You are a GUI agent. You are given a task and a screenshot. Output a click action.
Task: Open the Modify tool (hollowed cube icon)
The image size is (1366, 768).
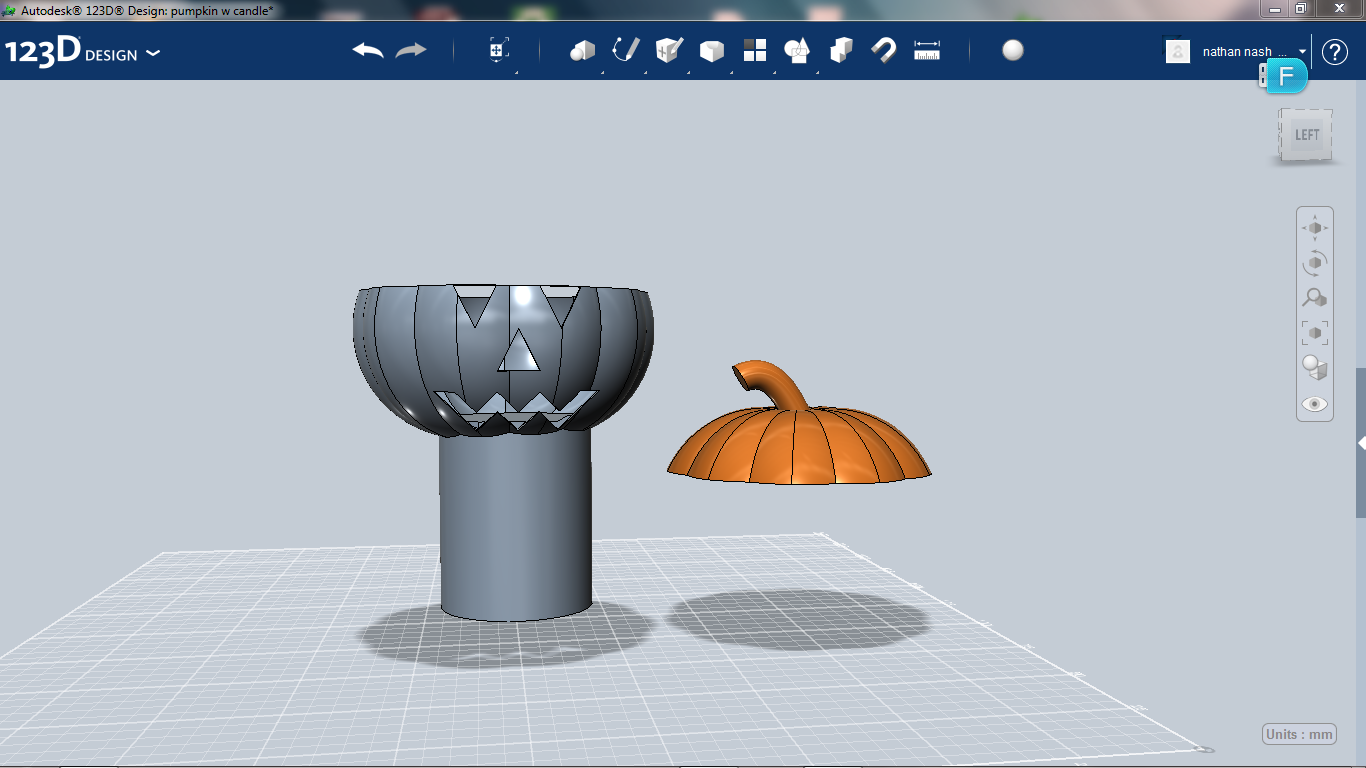[712, 51]
